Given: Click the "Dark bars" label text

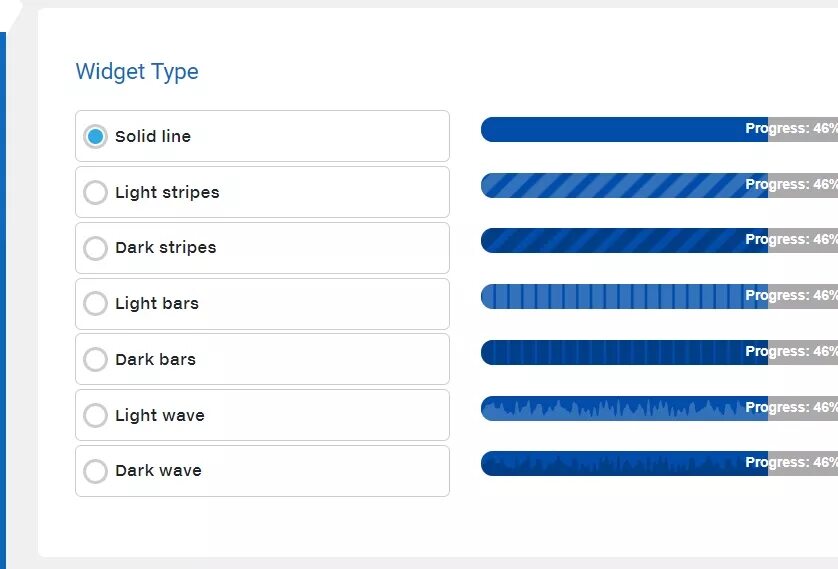Looking at the screenshot, I should (x=155, y=359).
